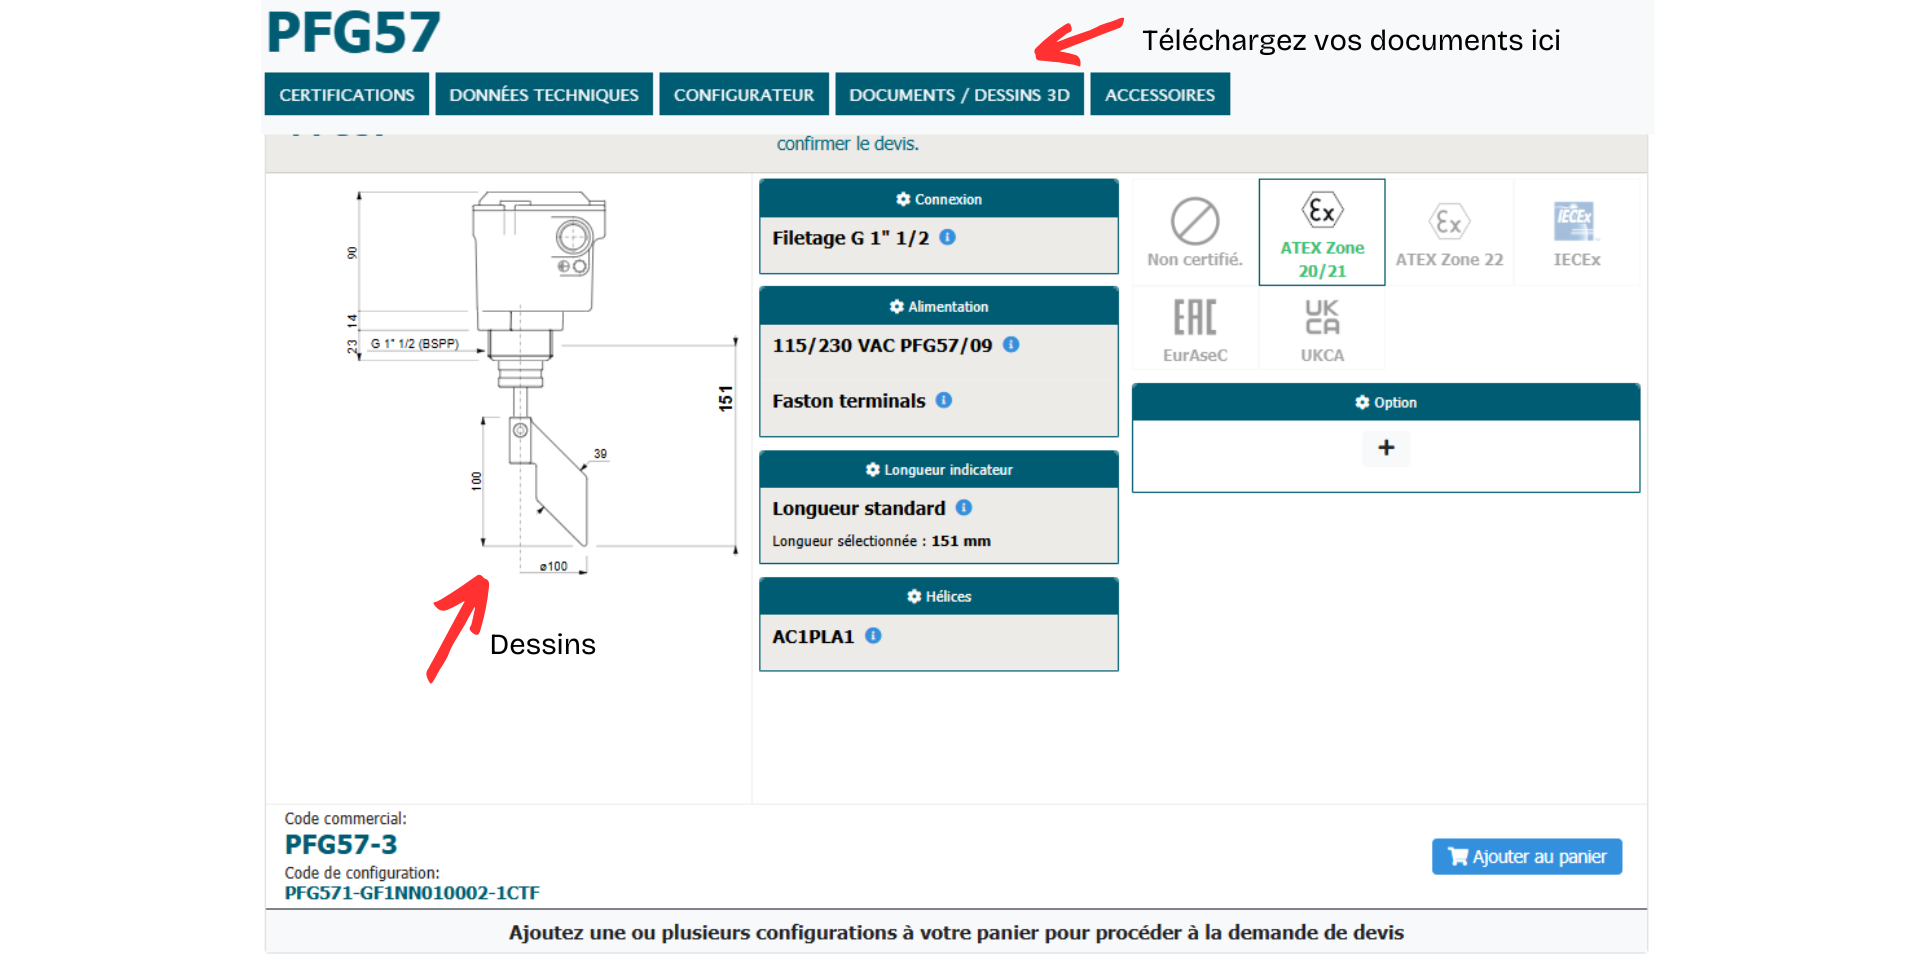Select the EurAsEC certification
Image resolution: width=1916 pixels, height=973 pixels.
coord(1195,329)
